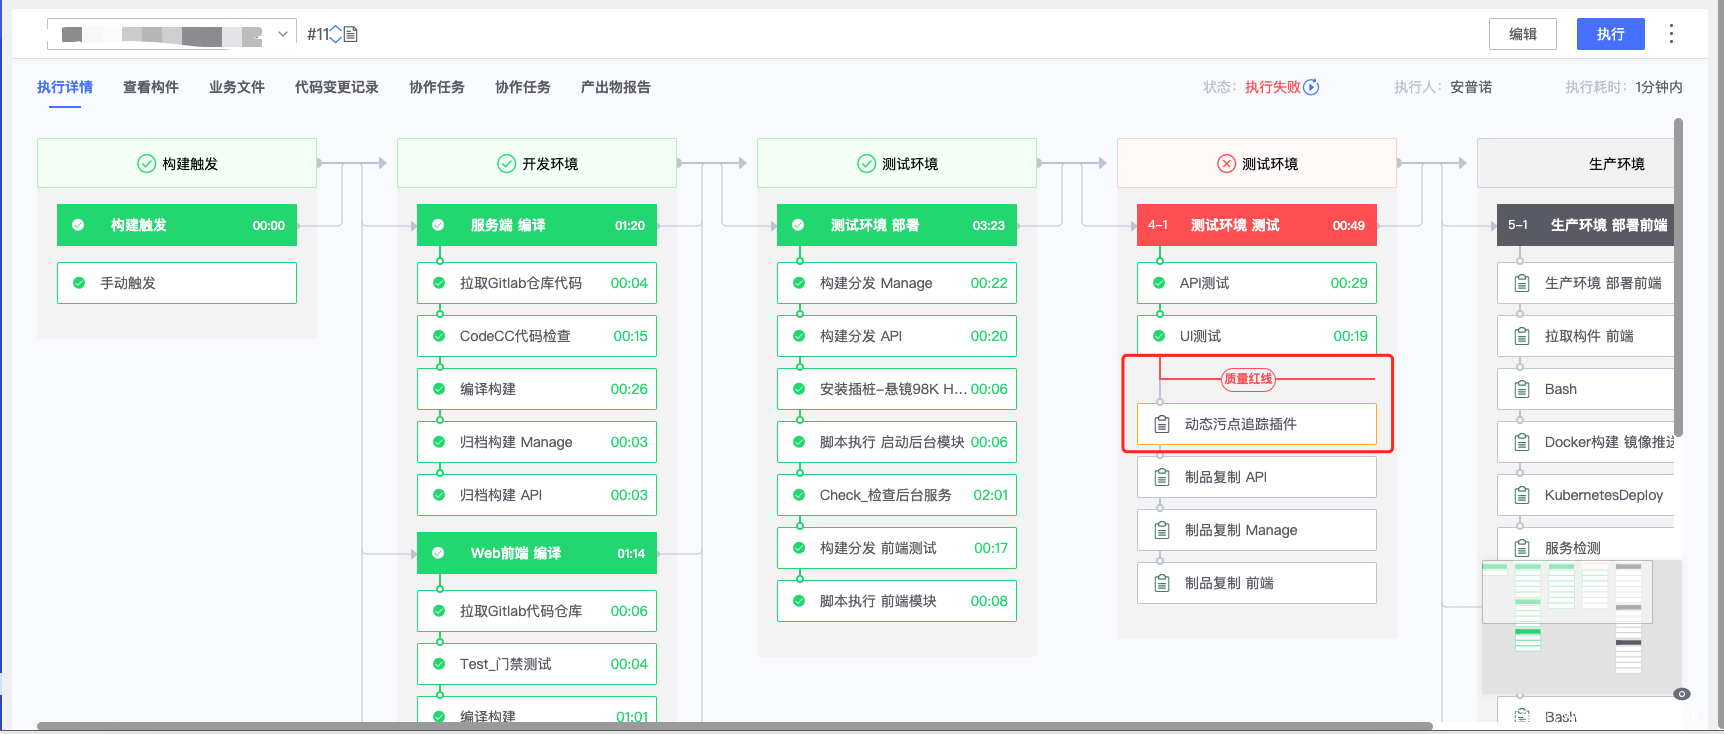Expand the 服务端 编译 job header
Viewport: 1724px width, 734px height.
pyautogui.click(x=536, y=225)
